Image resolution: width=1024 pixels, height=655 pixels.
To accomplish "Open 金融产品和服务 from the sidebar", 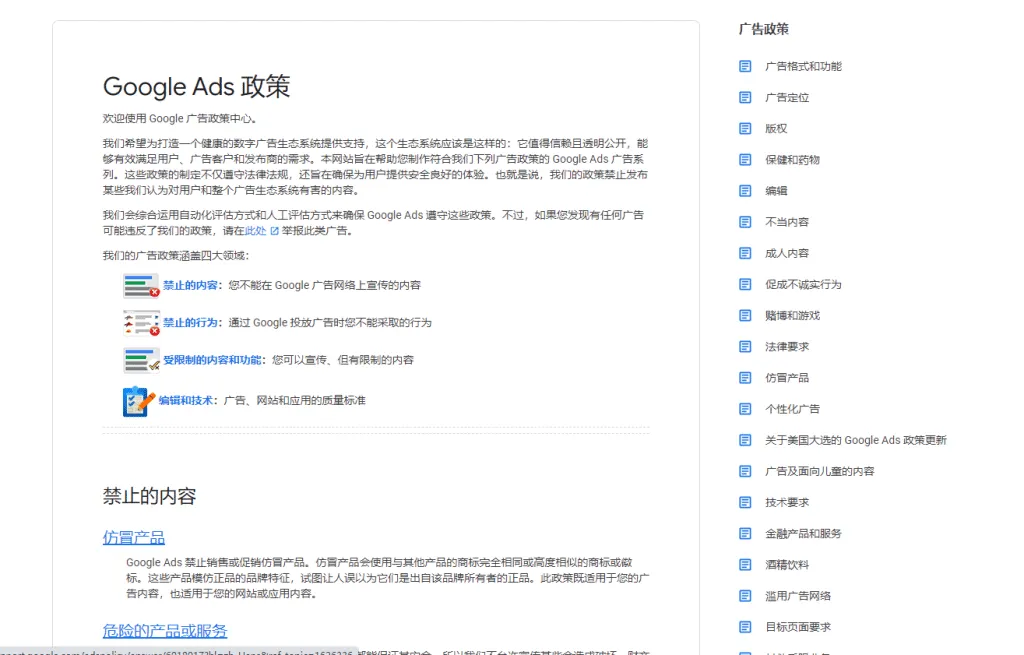I will pos(803,533).
